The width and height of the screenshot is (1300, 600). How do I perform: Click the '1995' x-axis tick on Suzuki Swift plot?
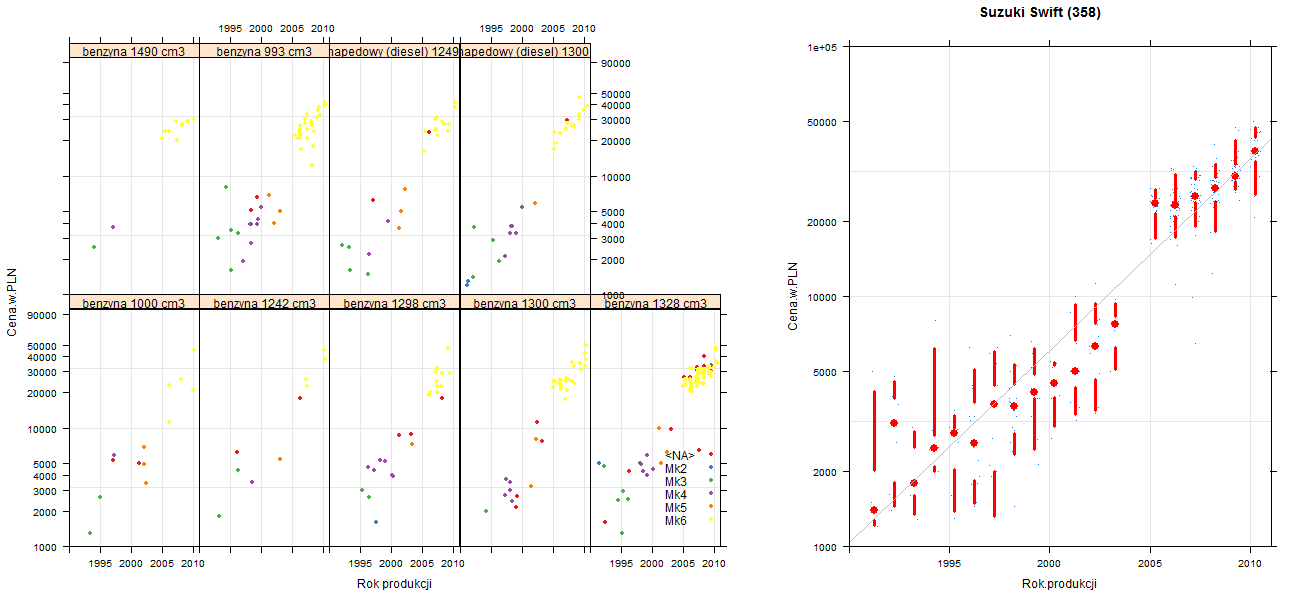tap(950, 564)
